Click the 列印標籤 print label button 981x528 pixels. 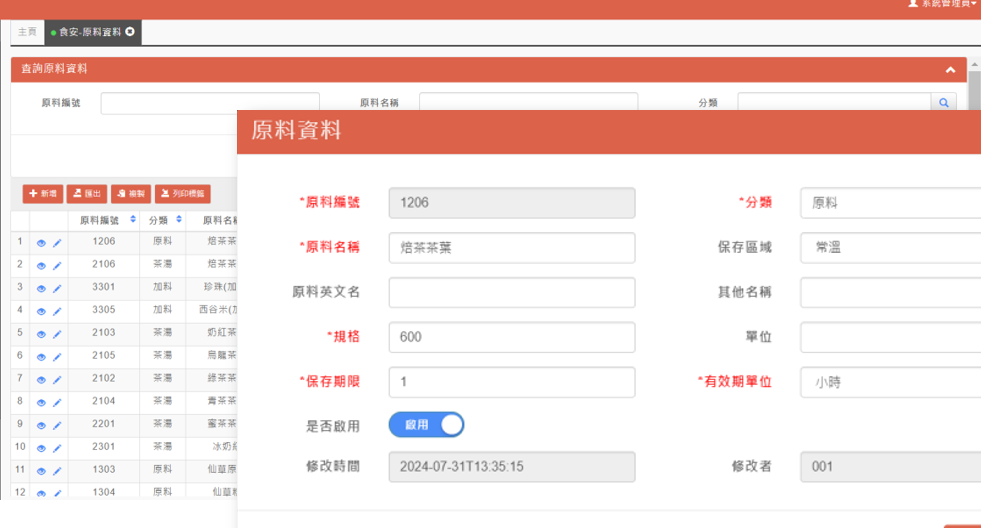click(183, 194)
